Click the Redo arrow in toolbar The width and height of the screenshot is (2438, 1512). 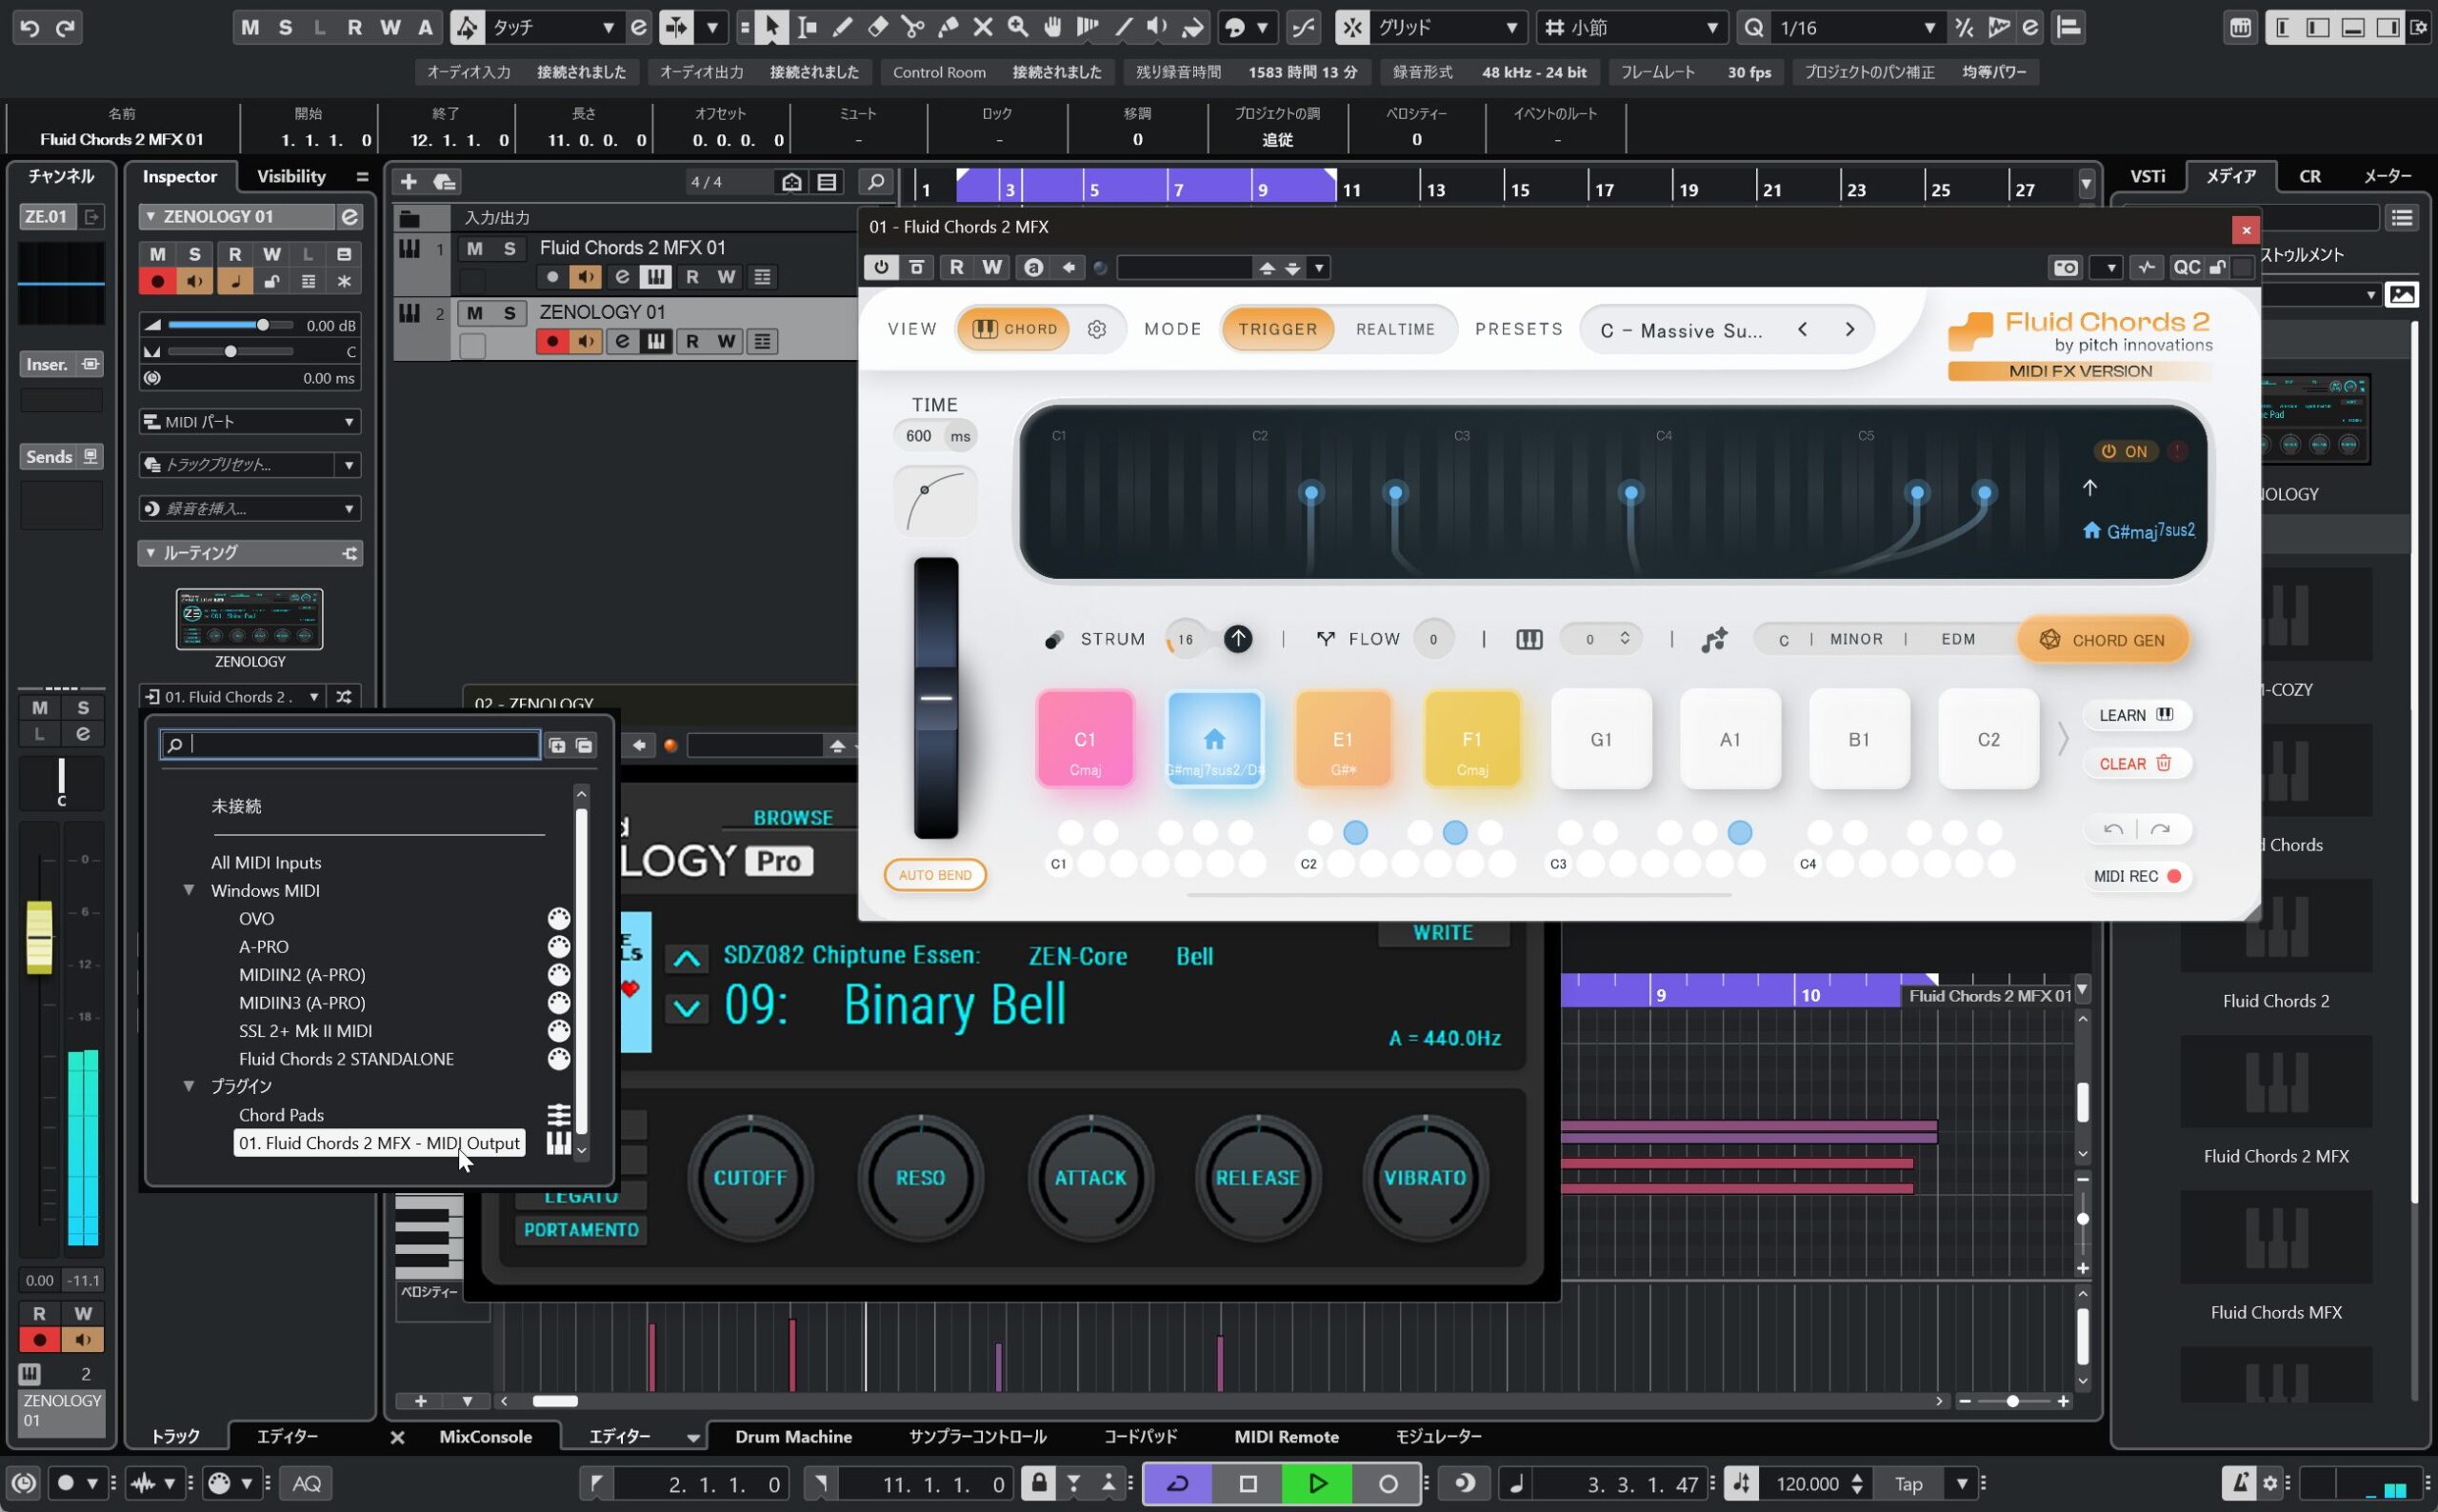click(65, 27)
